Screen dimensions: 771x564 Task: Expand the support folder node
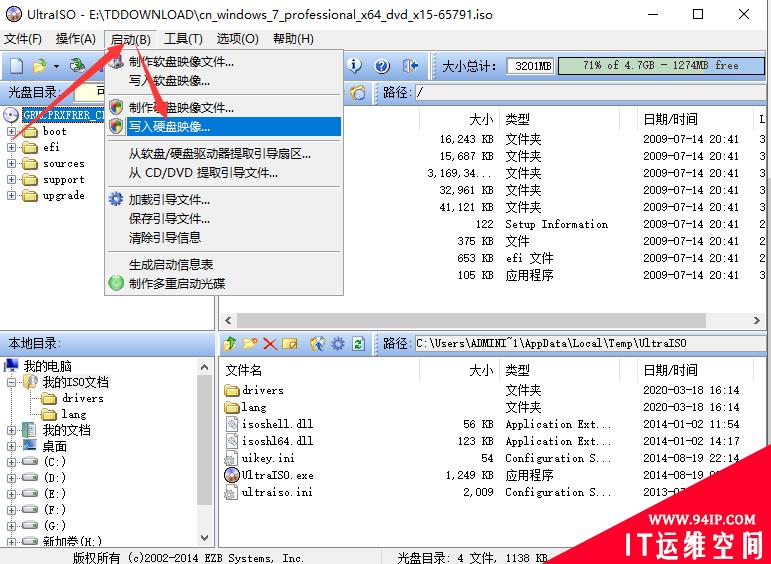[11, 179]
